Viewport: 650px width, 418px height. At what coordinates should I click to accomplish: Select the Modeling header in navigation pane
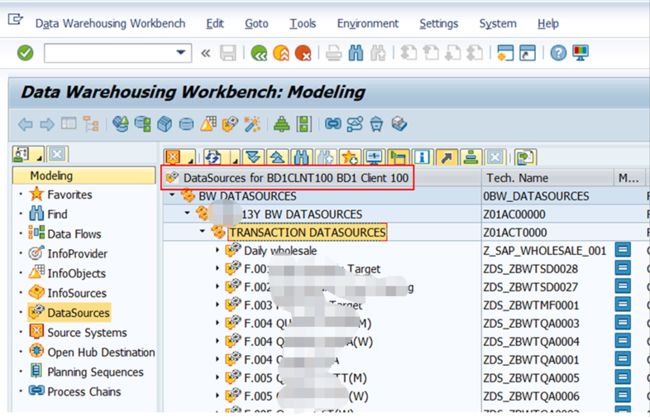(84, 176)
